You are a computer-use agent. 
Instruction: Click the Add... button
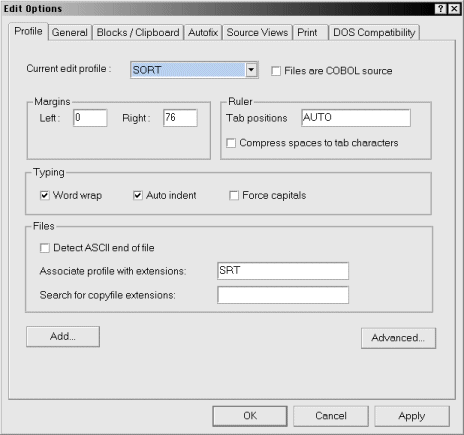point(63,336)
